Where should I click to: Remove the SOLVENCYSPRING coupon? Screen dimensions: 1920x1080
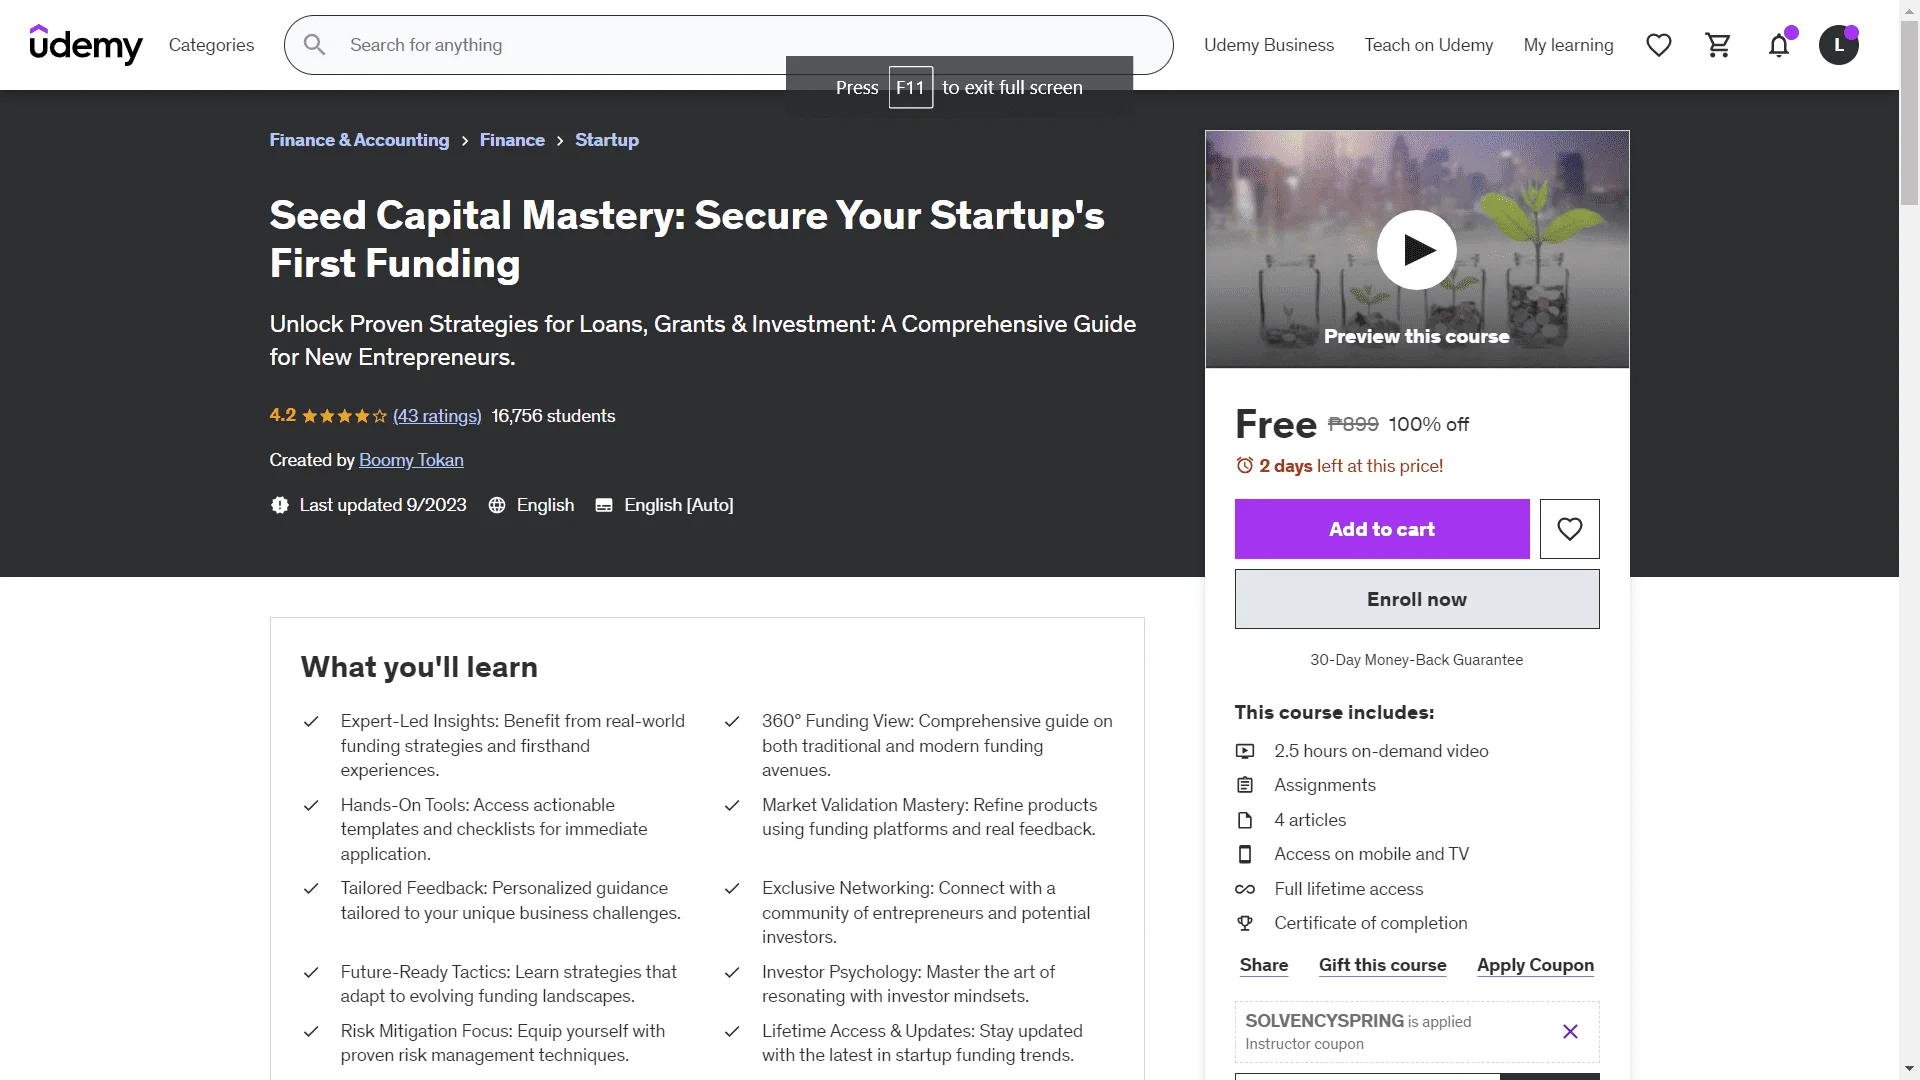tap(1570, 1031)
